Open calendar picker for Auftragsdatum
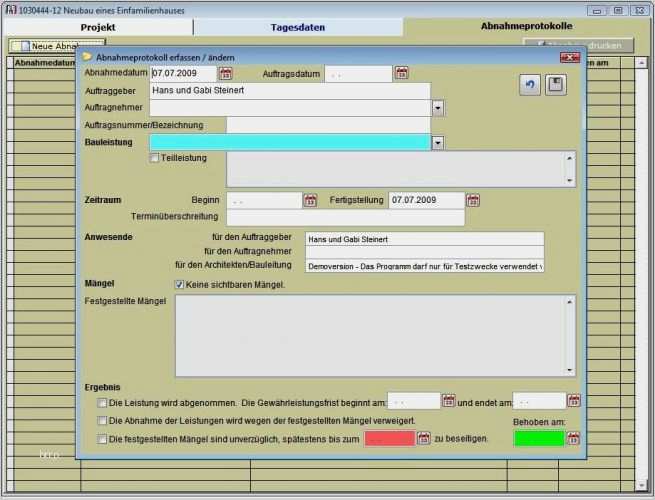 [x=401, y=73]
